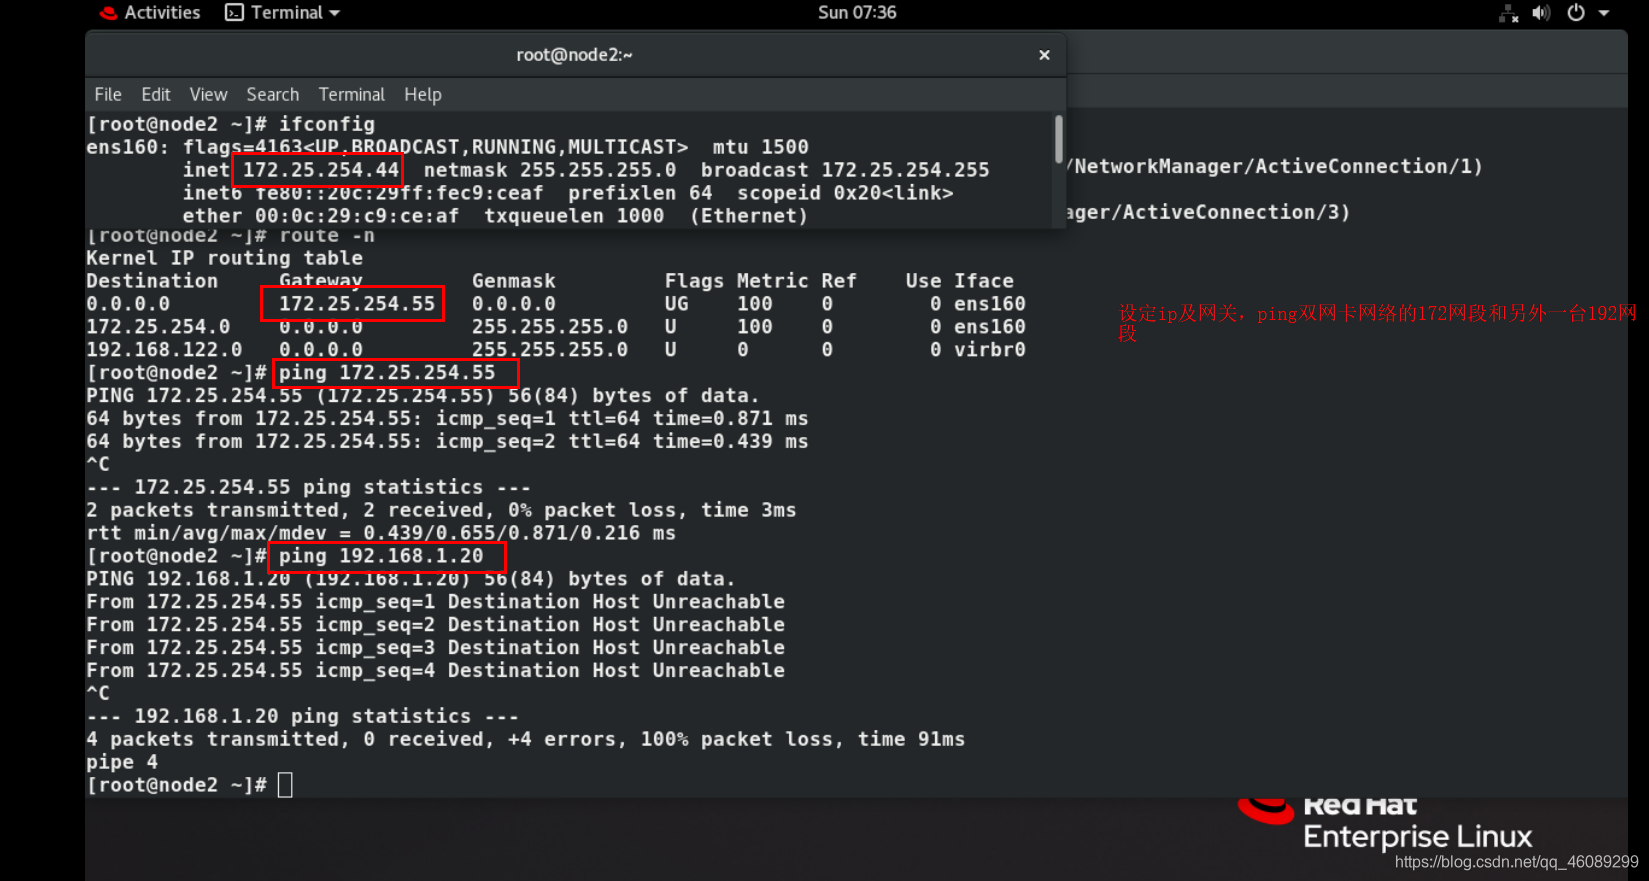The image size is (1649, 881).
Task: Click '192.168.1.20 ping statistics' line
Action: tap(302, 717)
